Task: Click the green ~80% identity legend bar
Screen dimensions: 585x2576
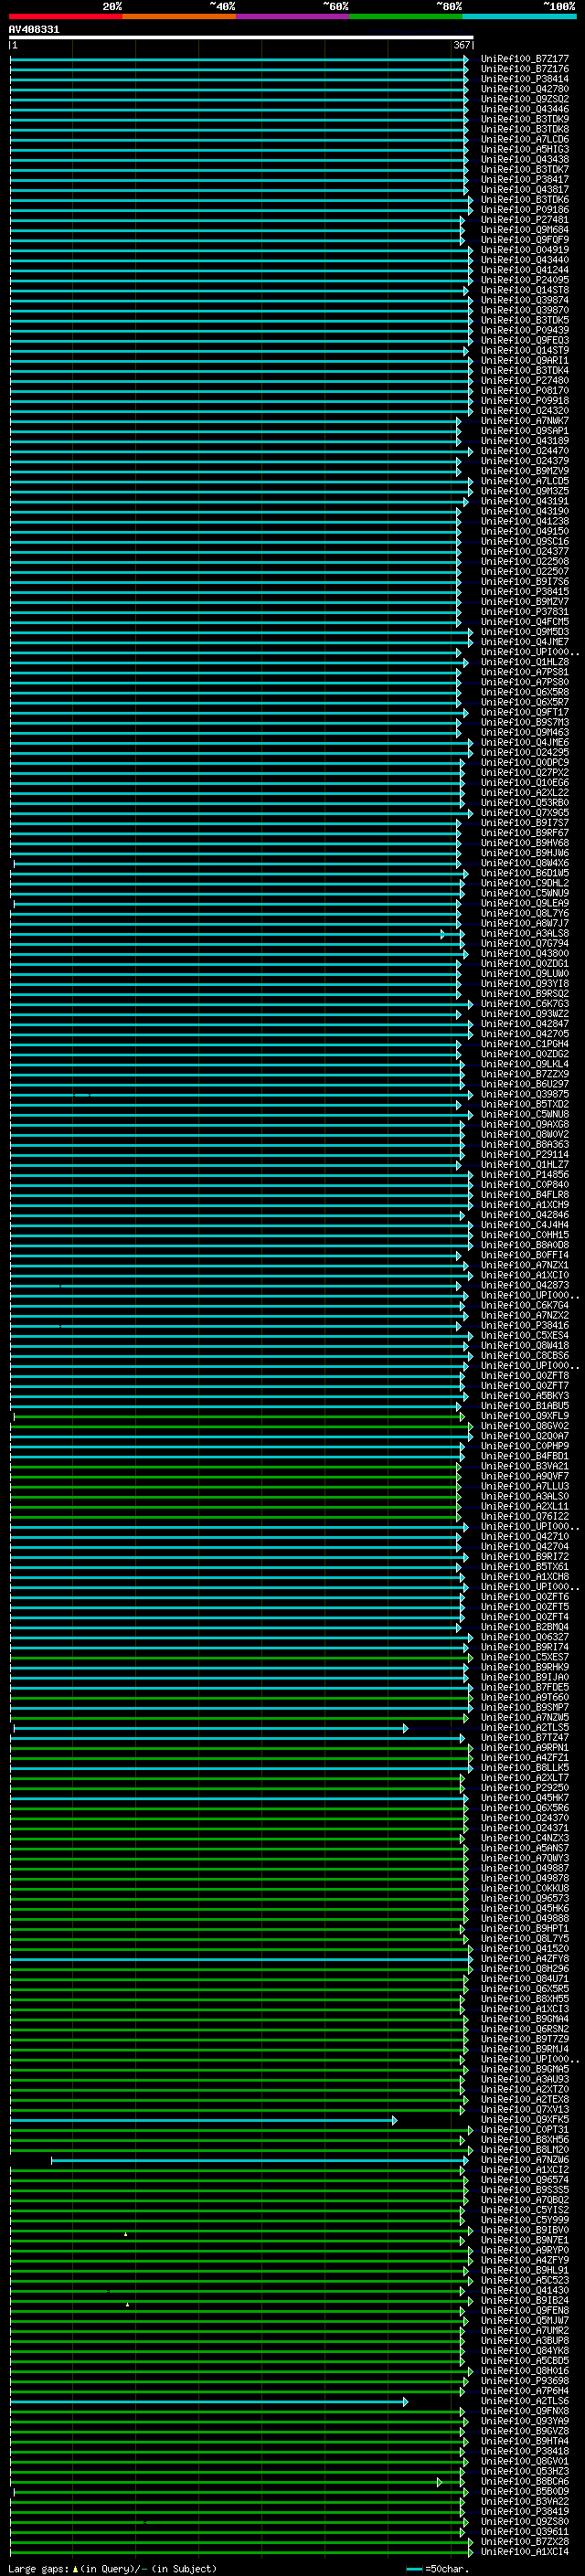Action: point(406,16)
